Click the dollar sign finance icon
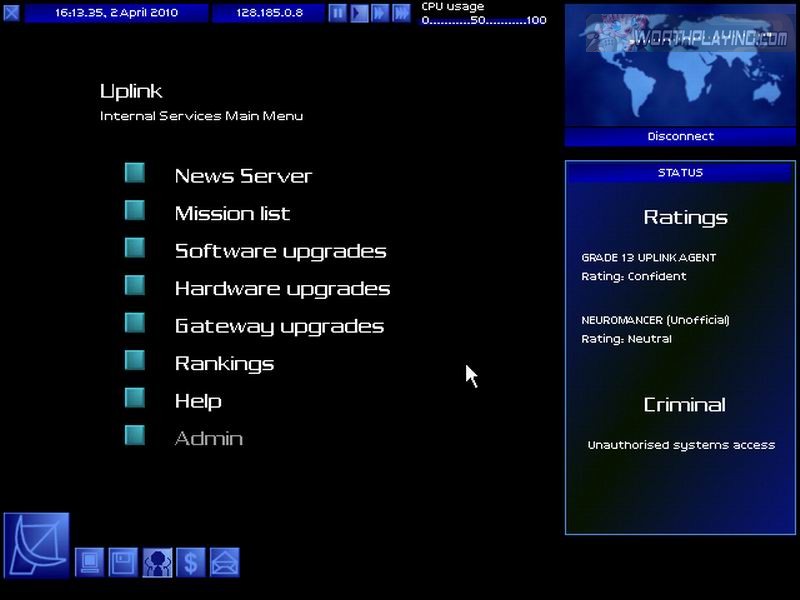 190,562
